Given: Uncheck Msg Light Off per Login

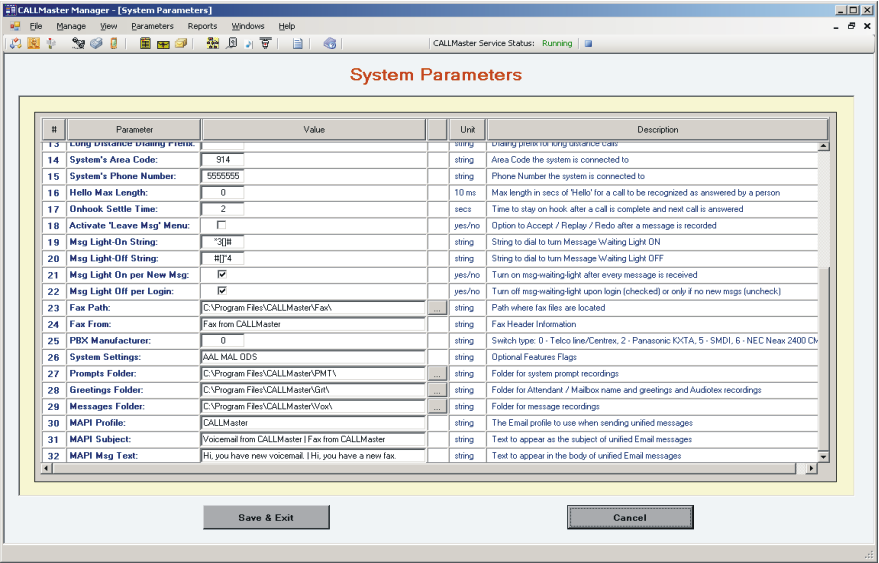Looking at the screenshot, I should click(x=222, y=290).
